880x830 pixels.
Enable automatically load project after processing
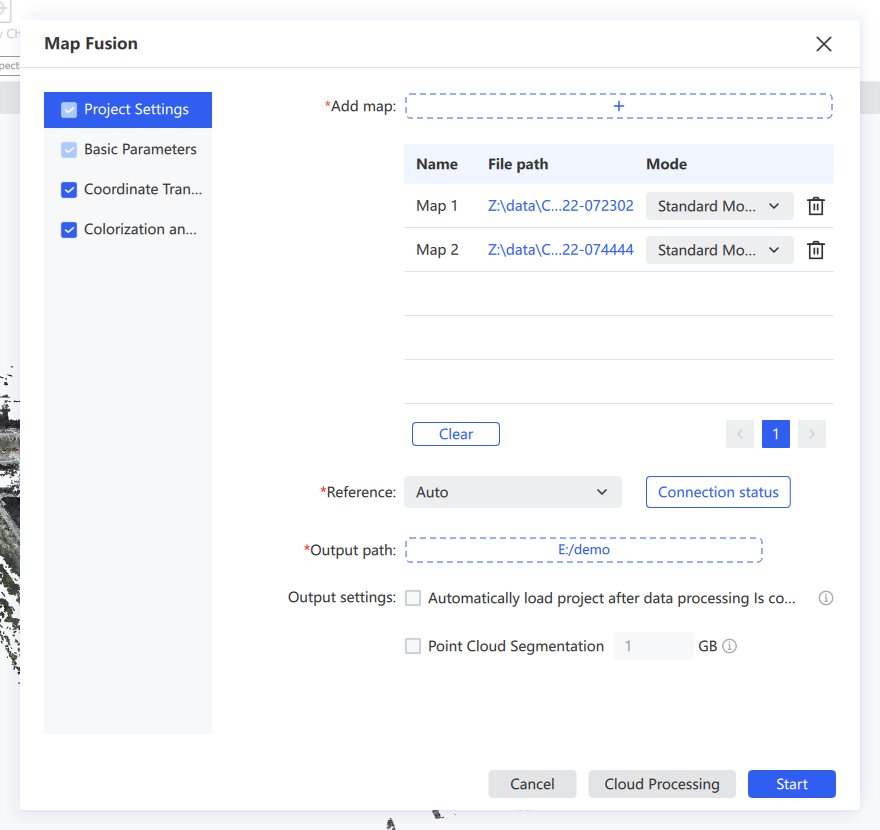[413, 598]
